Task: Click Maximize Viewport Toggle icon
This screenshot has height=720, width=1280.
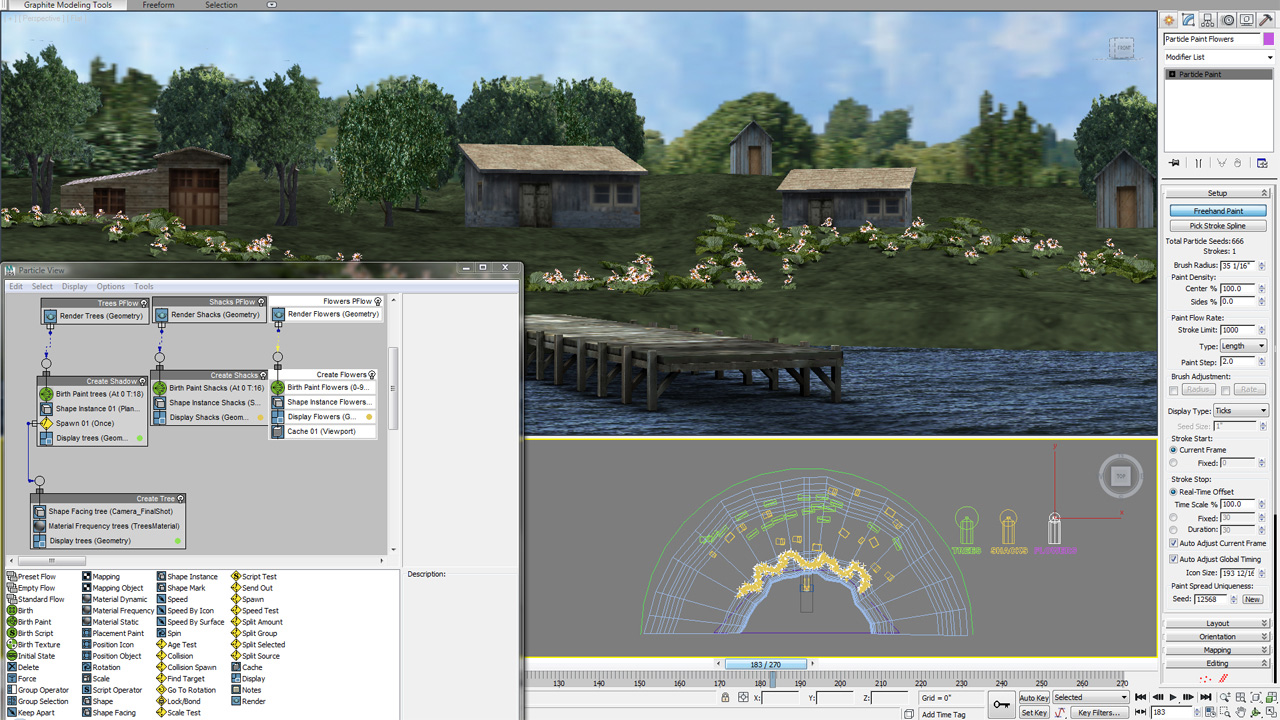Action: (x=1271, y=712)
